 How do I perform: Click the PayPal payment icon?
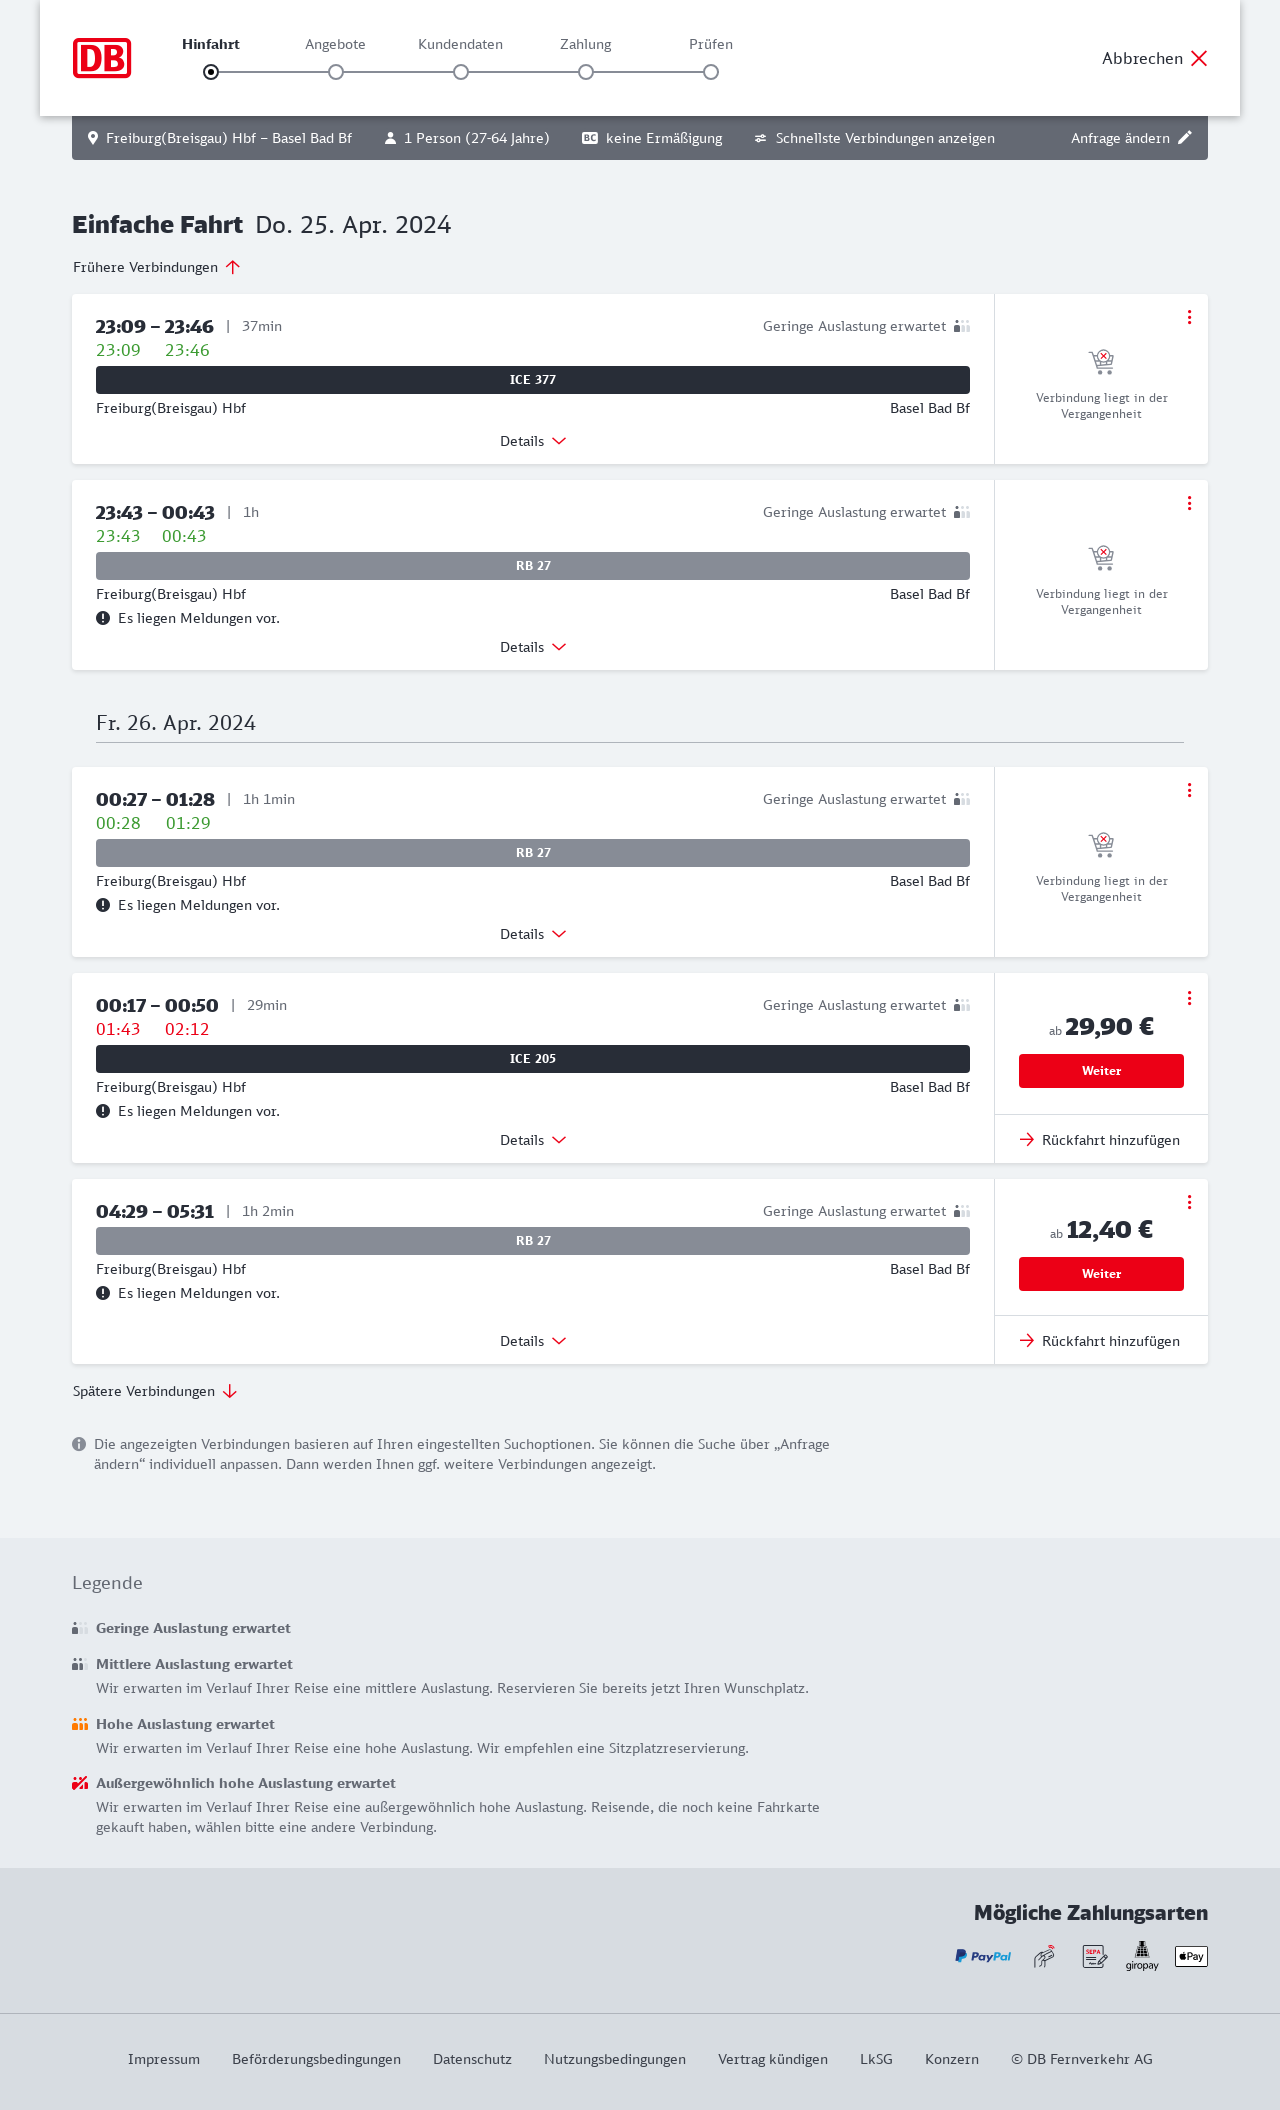tap(983, 1956)
